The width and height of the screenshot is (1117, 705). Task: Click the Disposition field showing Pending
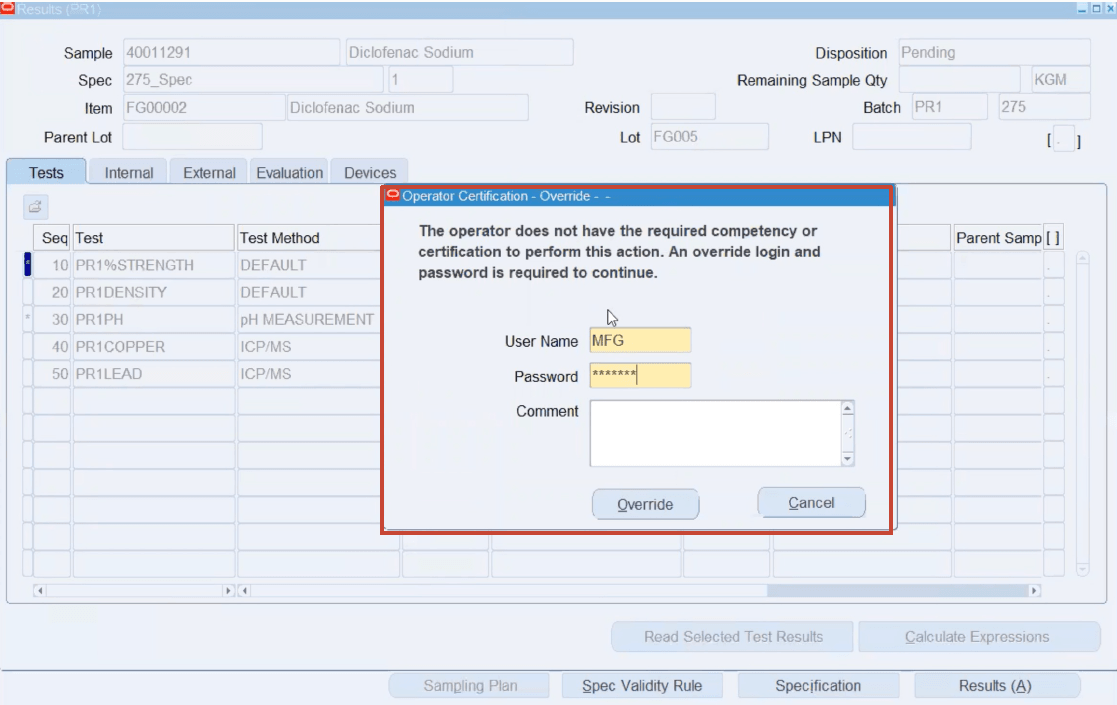(x=994, y=53)
